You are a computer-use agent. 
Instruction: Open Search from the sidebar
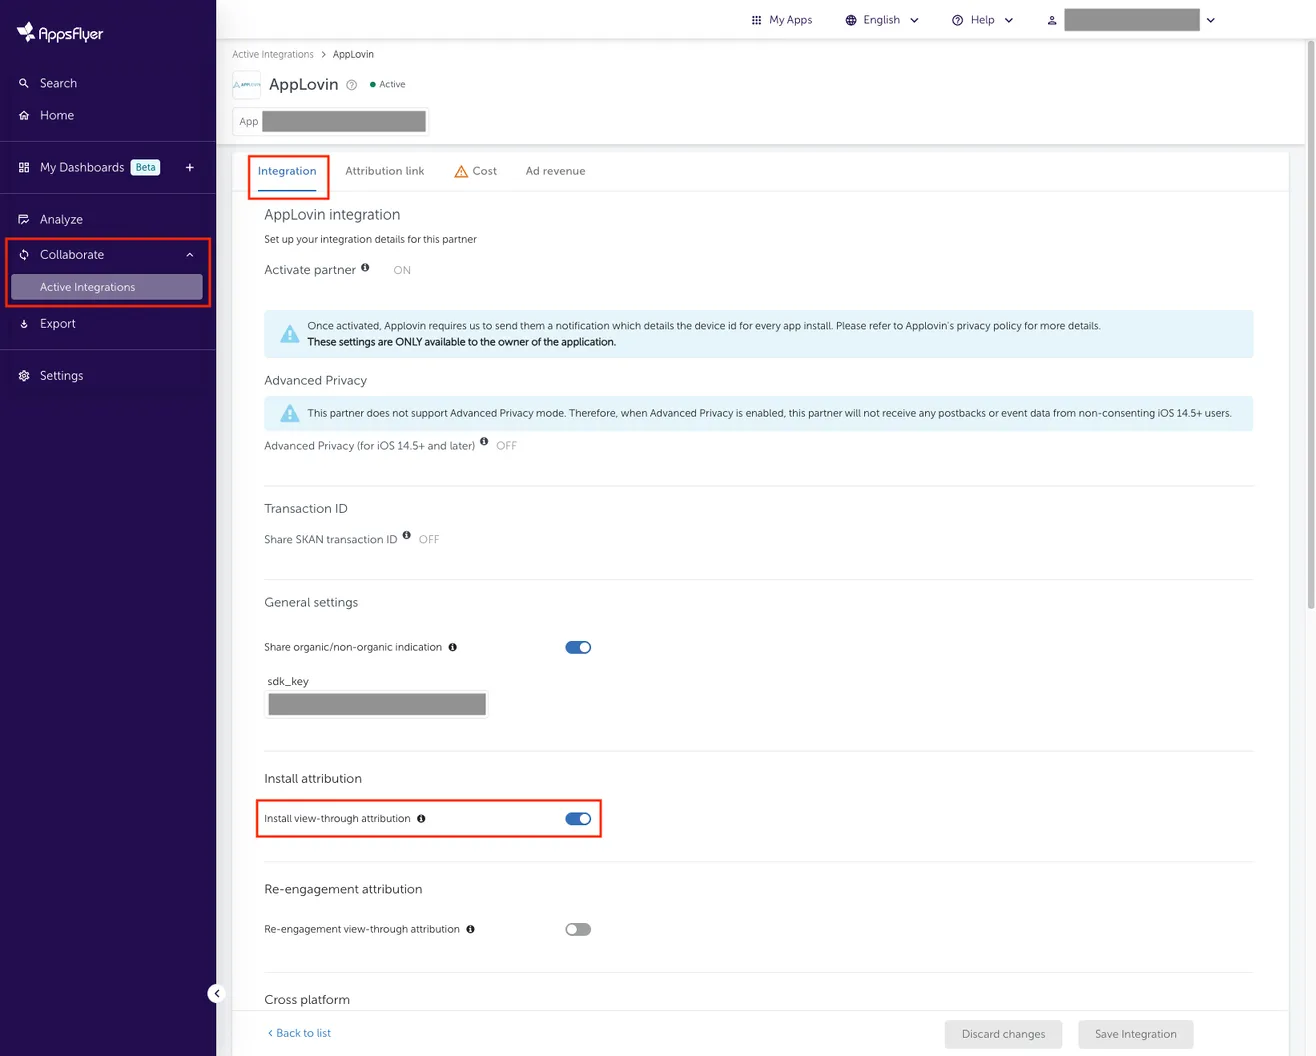[x=57, y=83]
